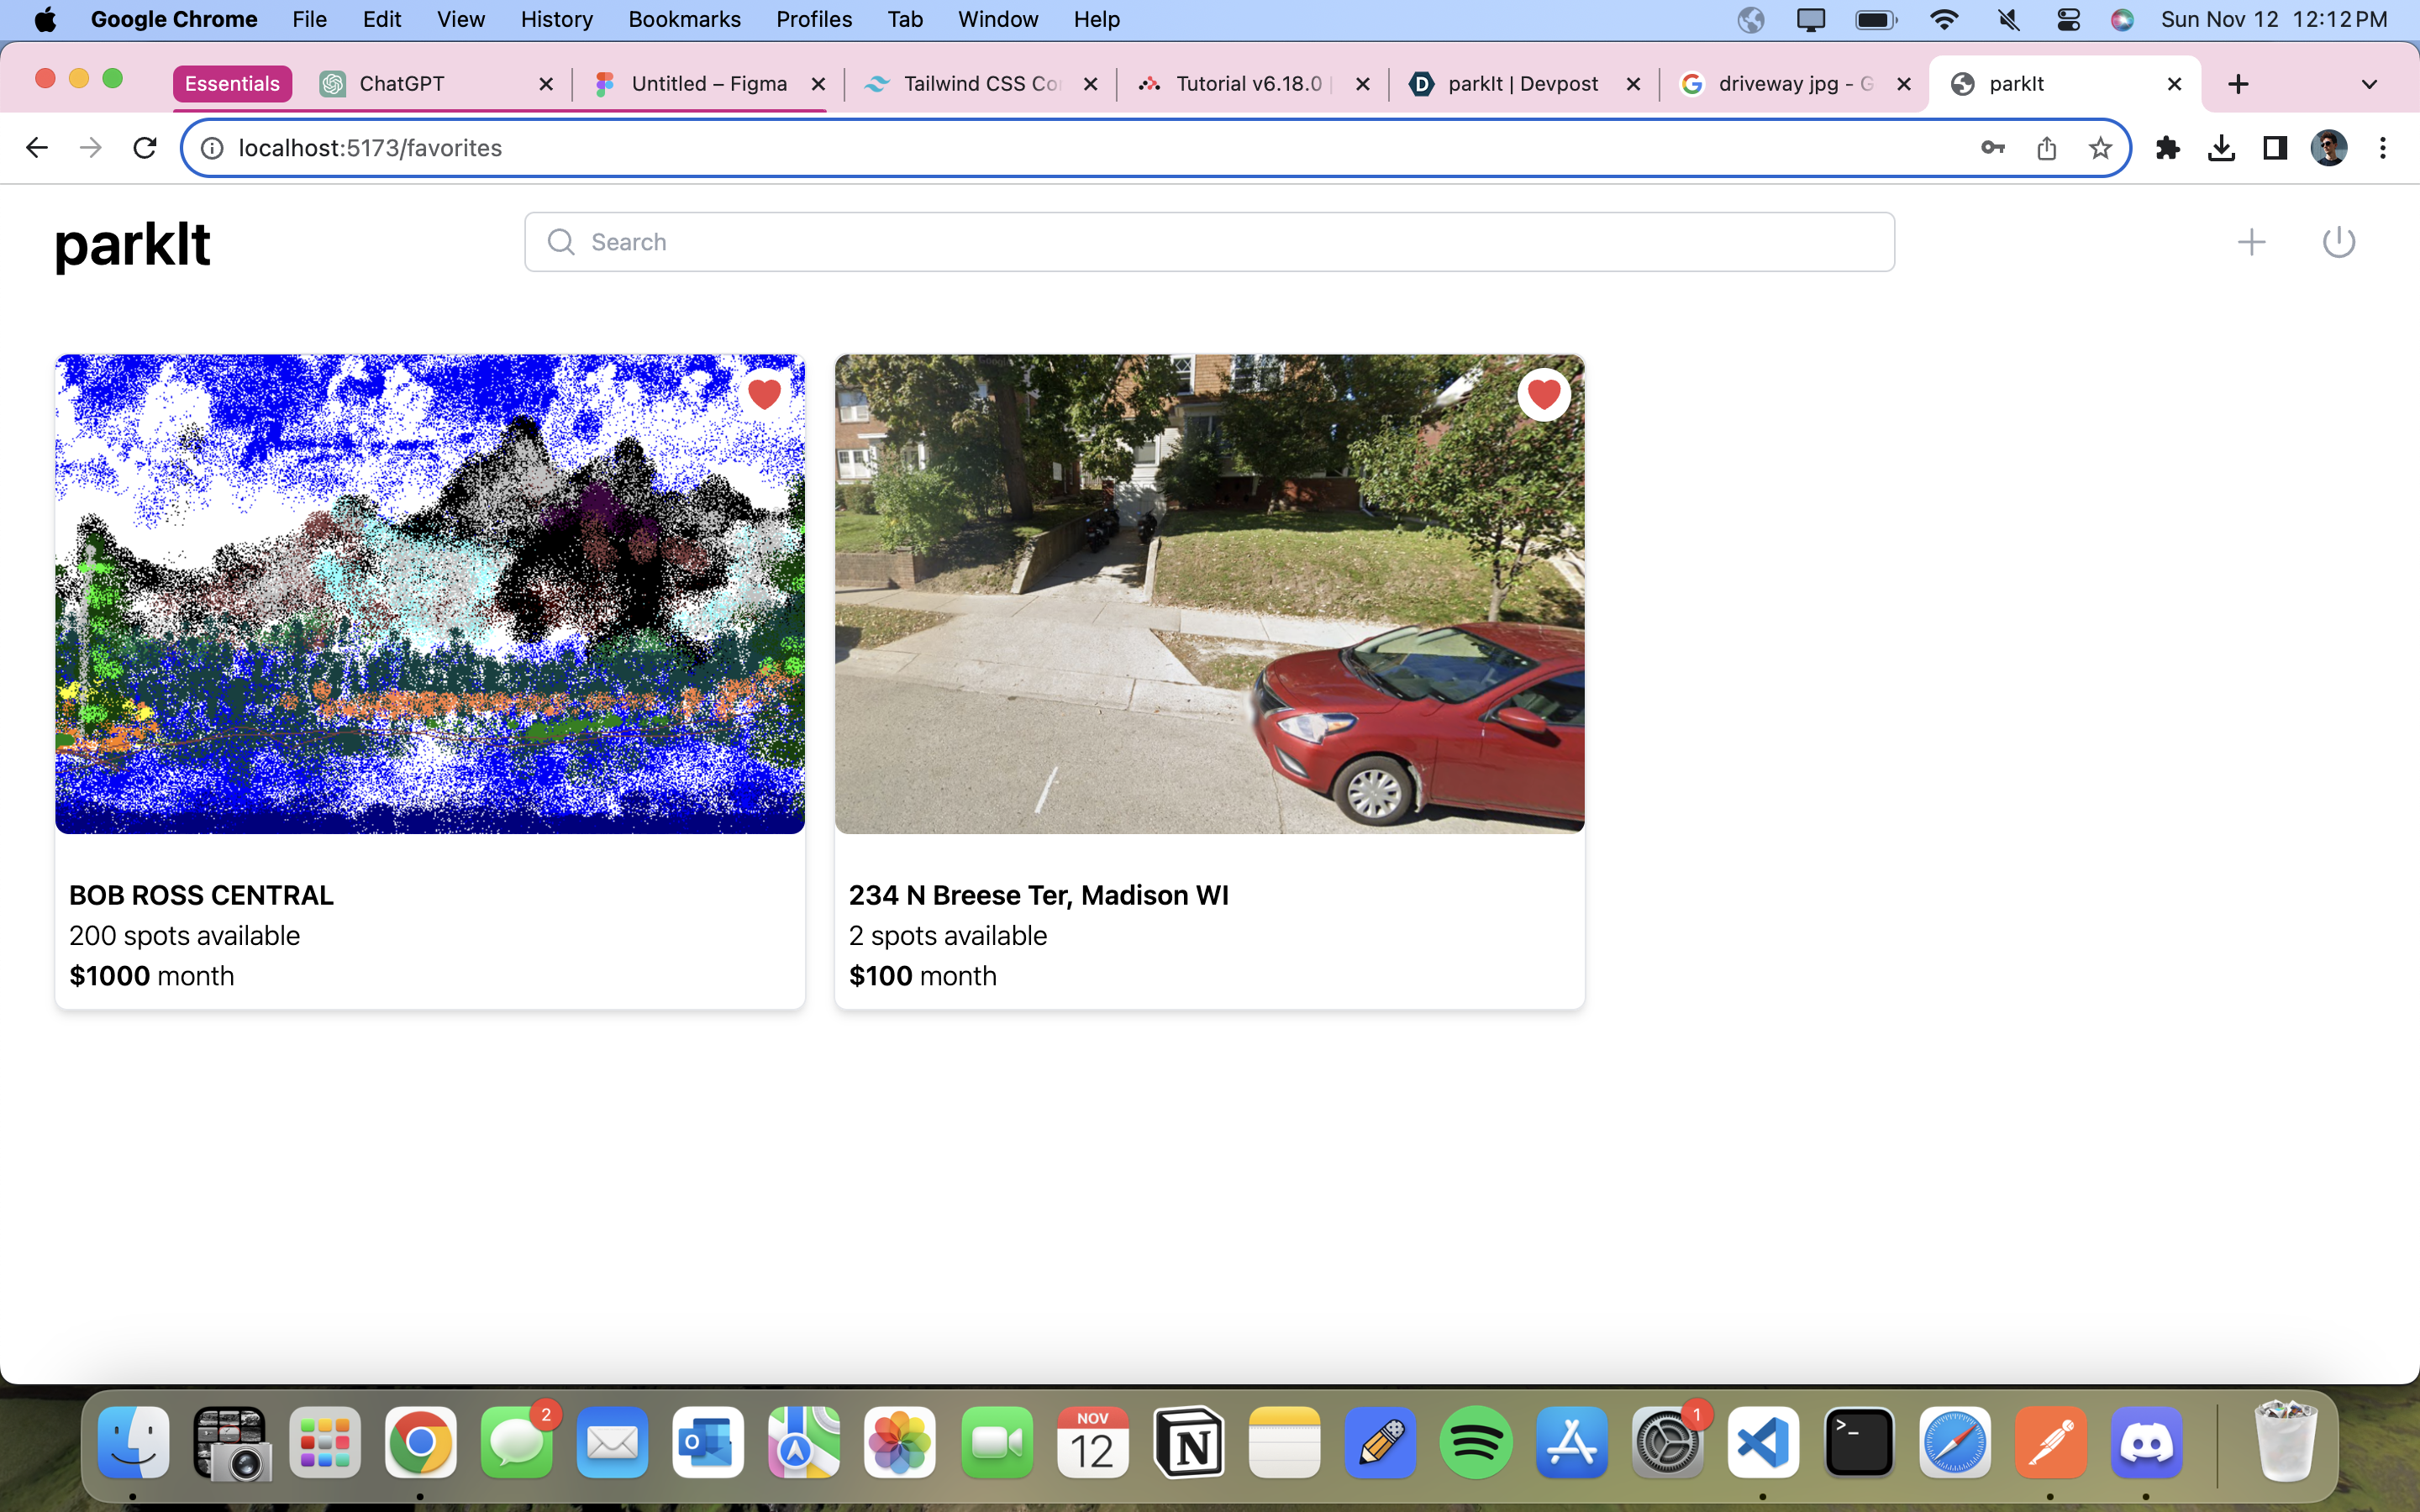2420x1512 pixels.
Task: Click the power logout icon
Action: [2338, 242]
